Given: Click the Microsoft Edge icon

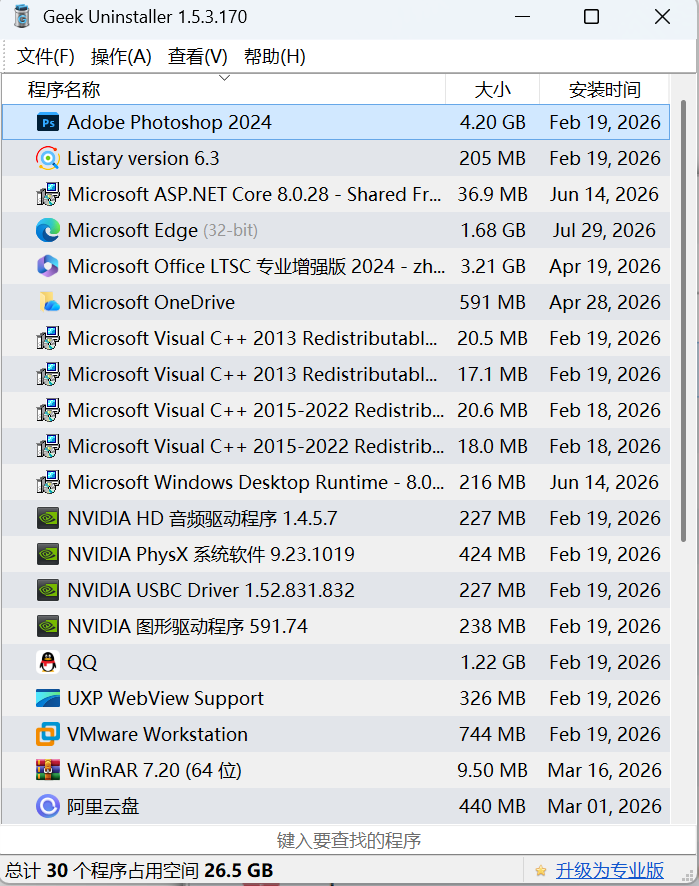Looking at the screenshot, I should click(48, 231).
